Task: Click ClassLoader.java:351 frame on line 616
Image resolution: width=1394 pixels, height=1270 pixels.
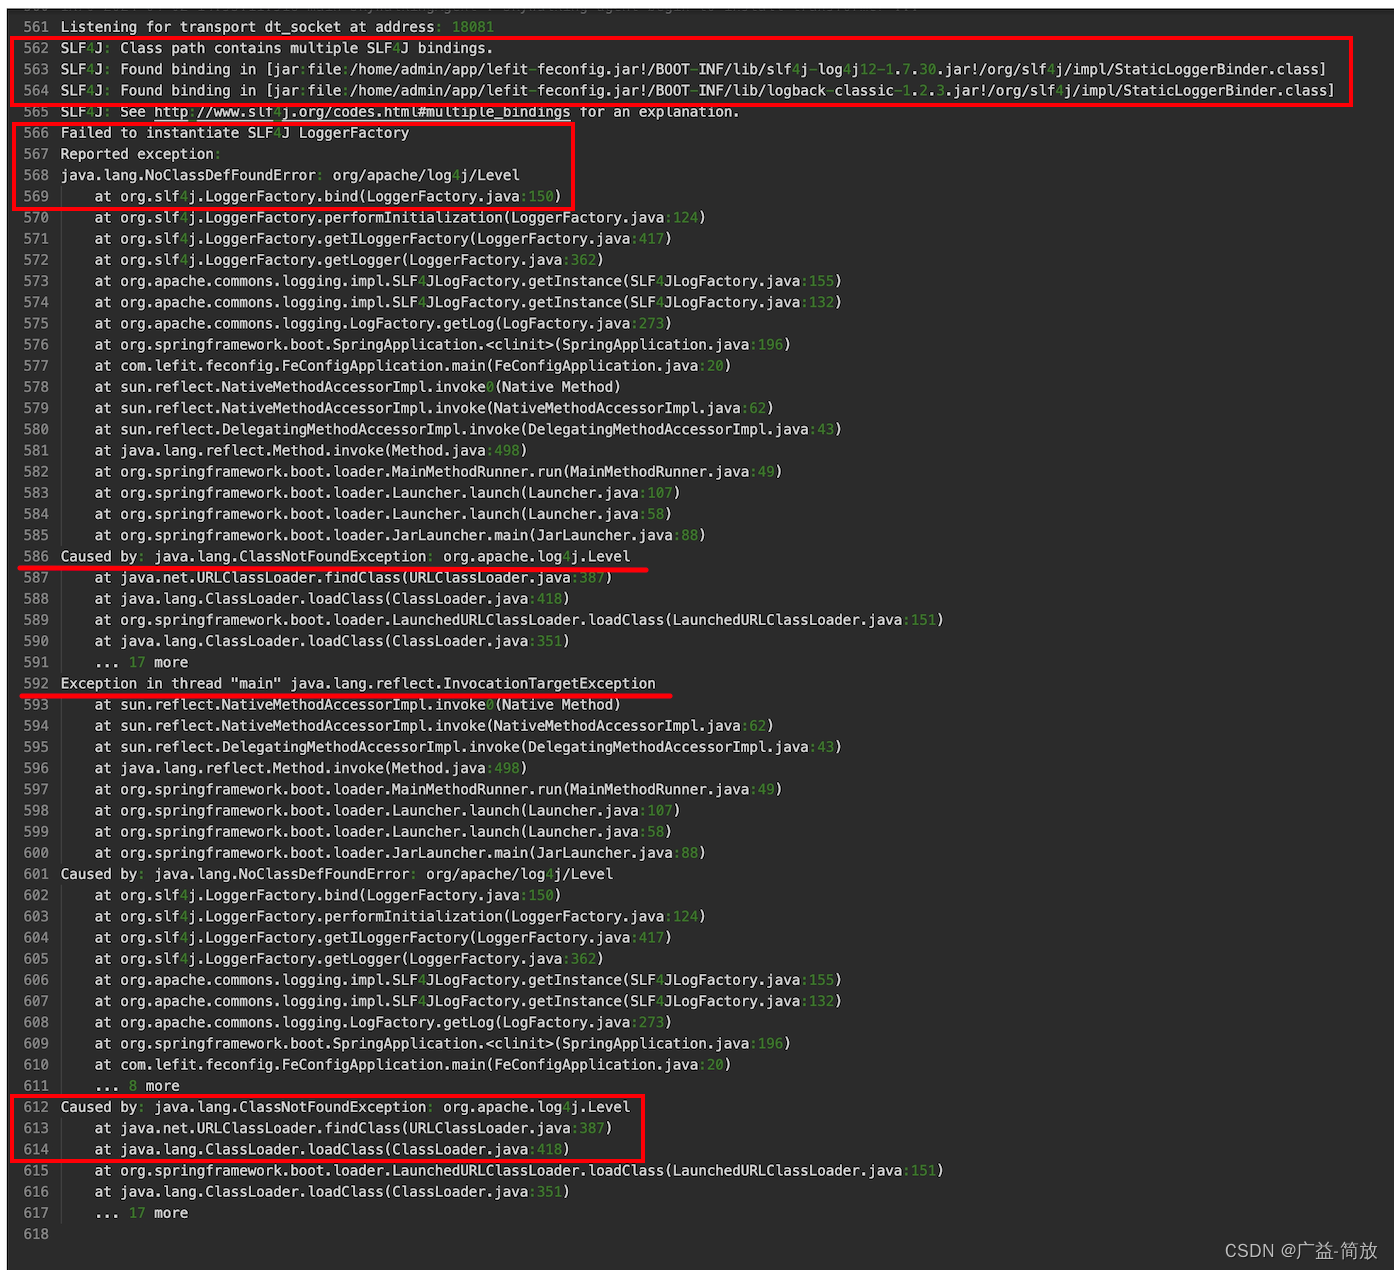Action: (x=332, y=1192)
